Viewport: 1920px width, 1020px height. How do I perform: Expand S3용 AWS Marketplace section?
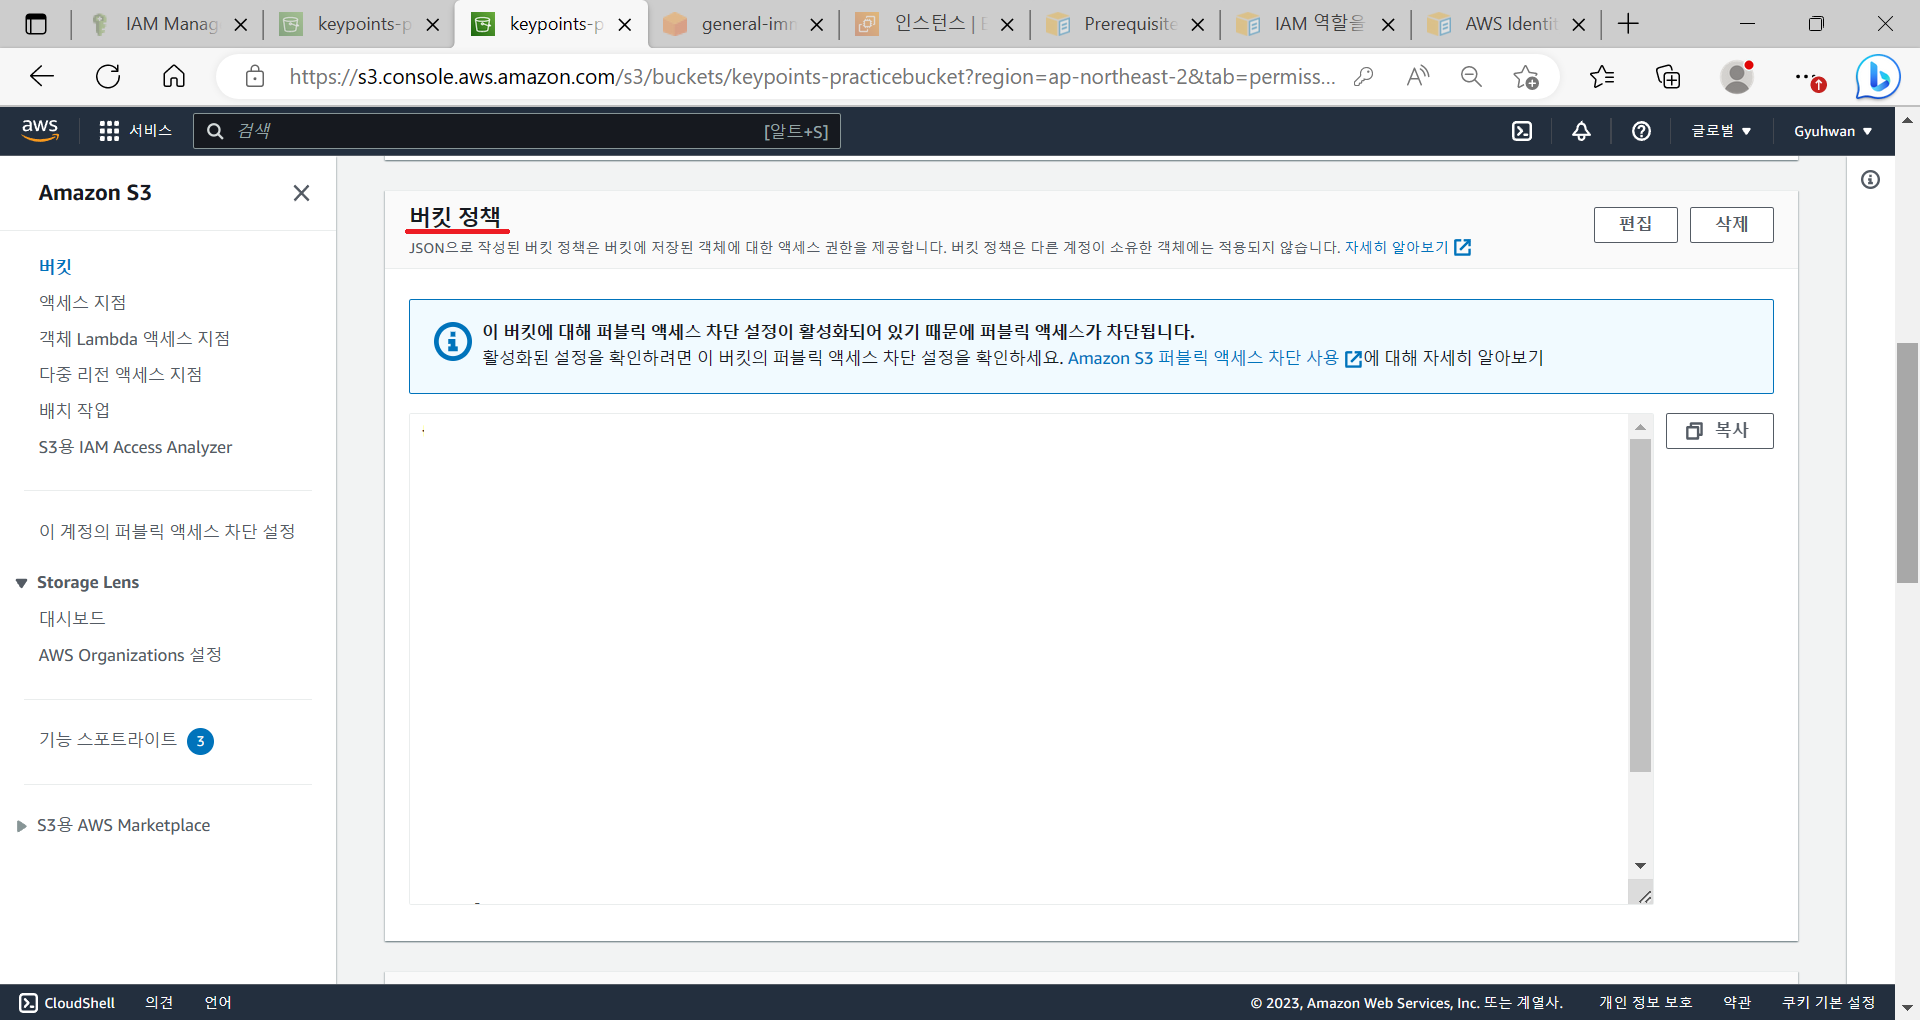[x=21, y=826]
